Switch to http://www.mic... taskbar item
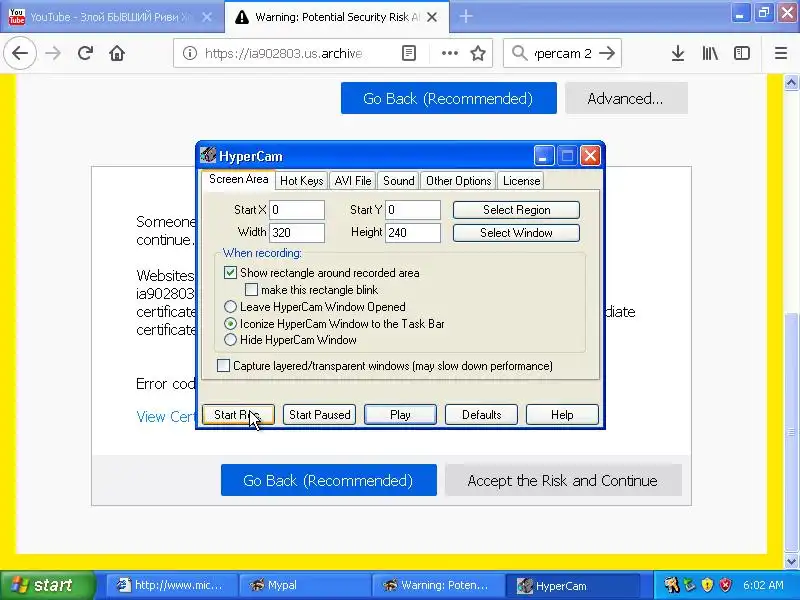This screenshot has height=600, width=800. point(171,585)
